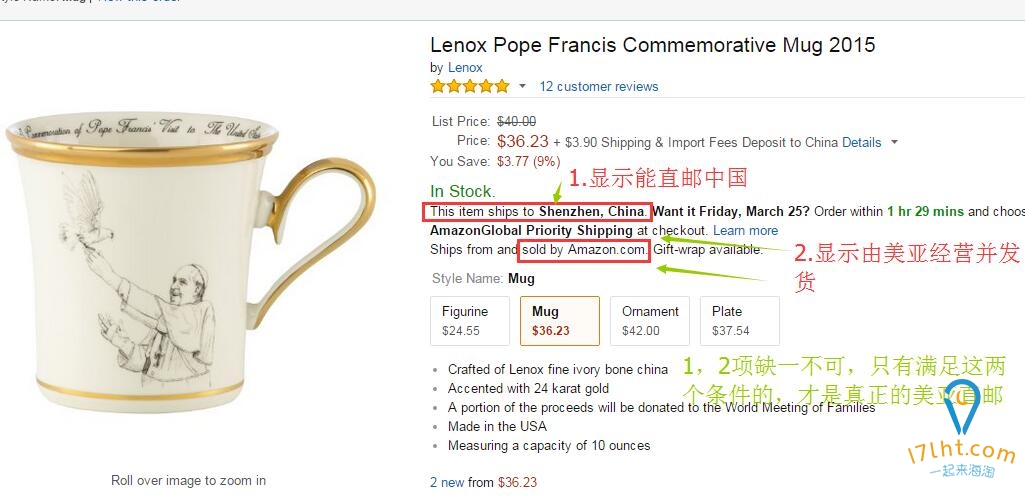Image resolution: width=1025 pixels, height=498 pixels.
Task: Open the 2 new offers link
Action: [x=448, y=482]
